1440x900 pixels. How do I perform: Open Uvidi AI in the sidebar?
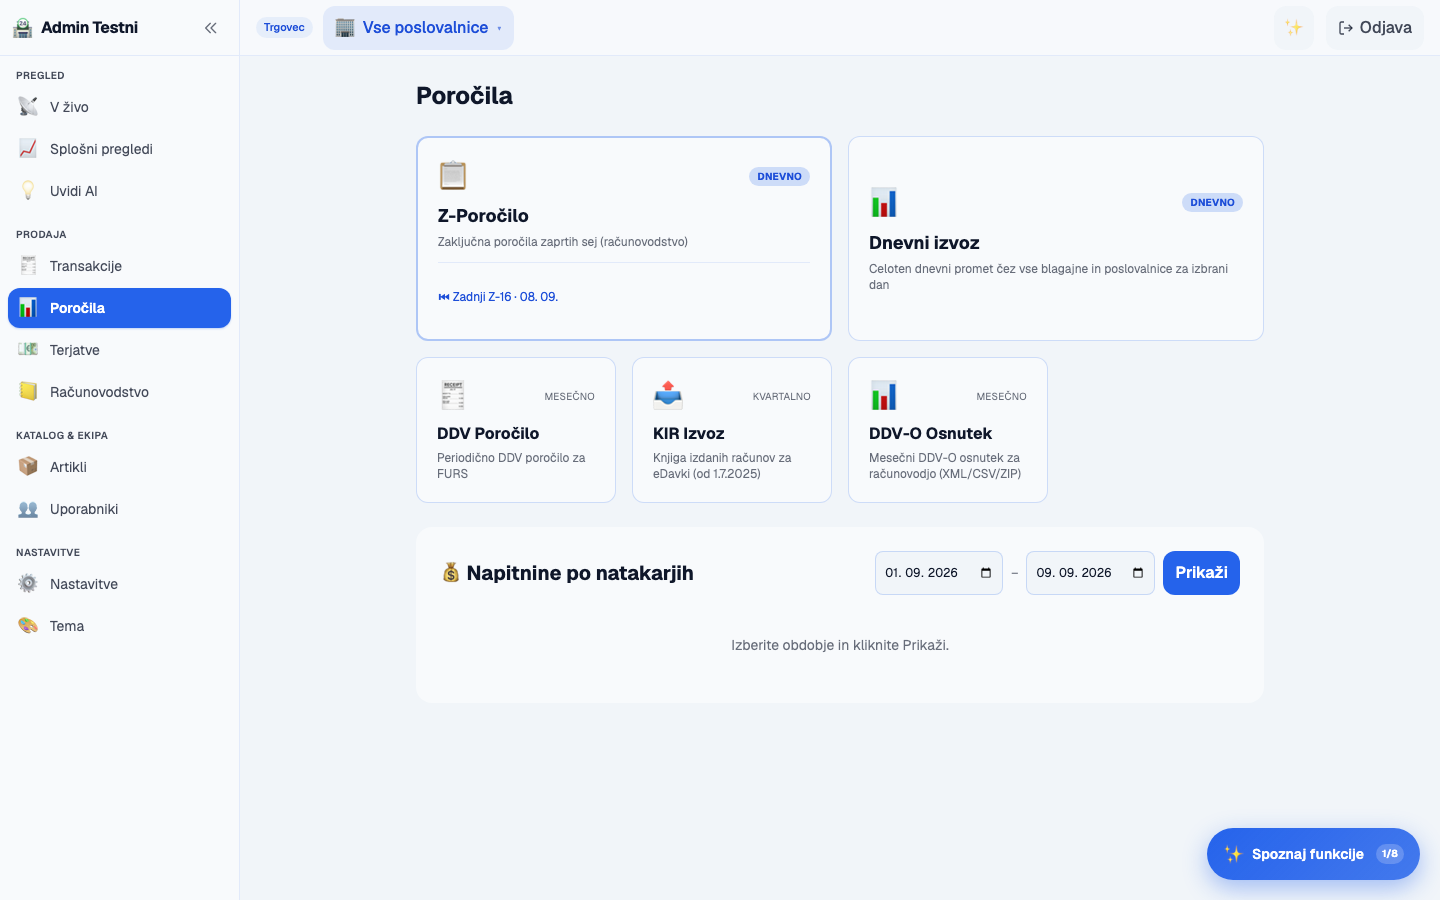[119, 191]
